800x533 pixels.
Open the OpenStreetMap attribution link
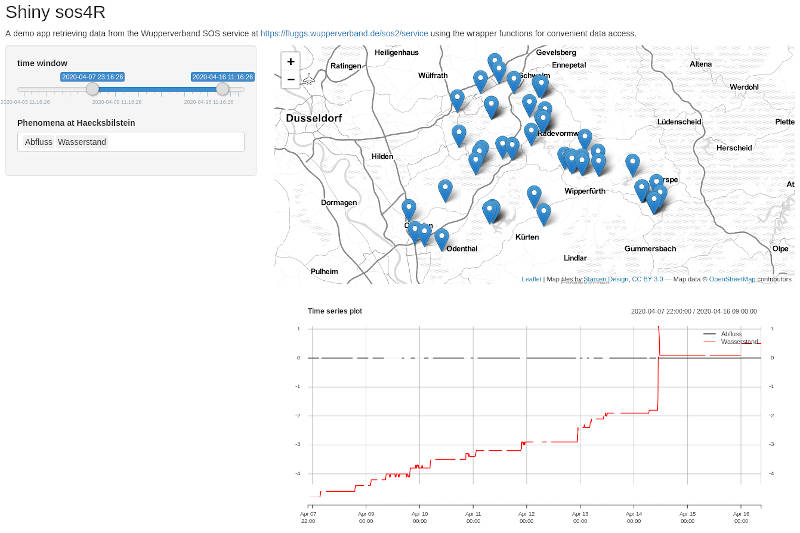coord(732,280)
